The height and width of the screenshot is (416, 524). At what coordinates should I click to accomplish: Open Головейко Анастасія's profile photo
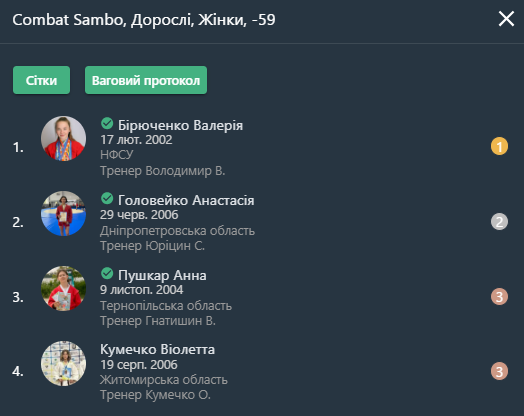63,214
